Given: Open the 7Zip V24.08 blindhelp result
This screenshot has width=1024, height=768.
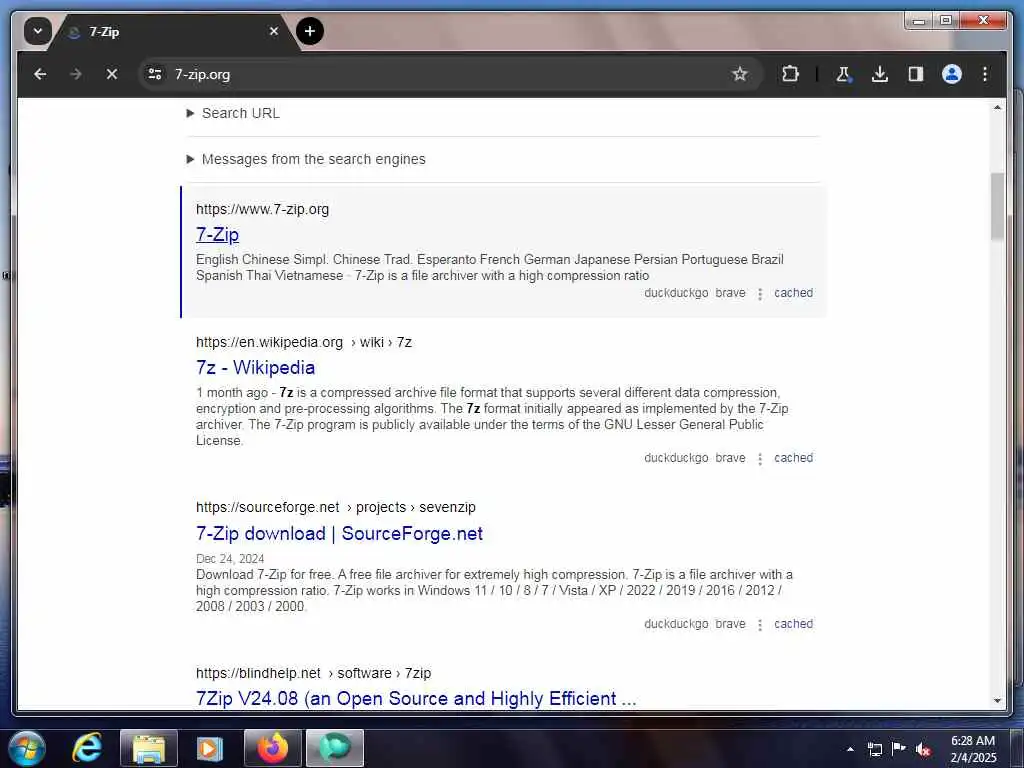Looking at the screenshot, I should pos(416,699).
